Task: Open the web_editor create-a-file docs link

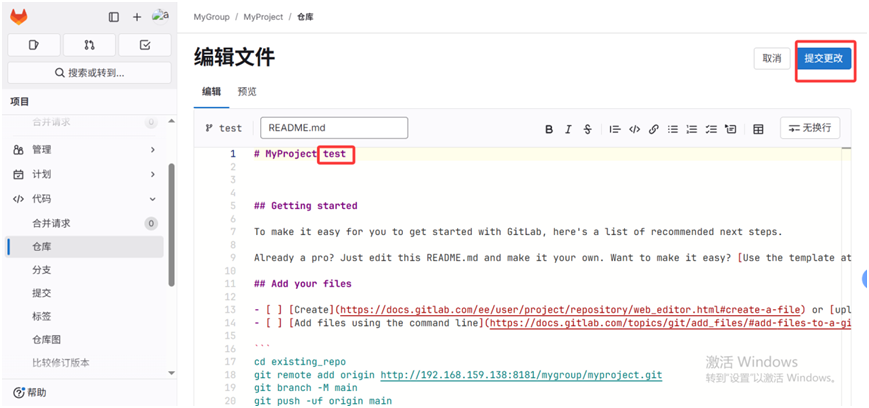Action: point(571,309)
